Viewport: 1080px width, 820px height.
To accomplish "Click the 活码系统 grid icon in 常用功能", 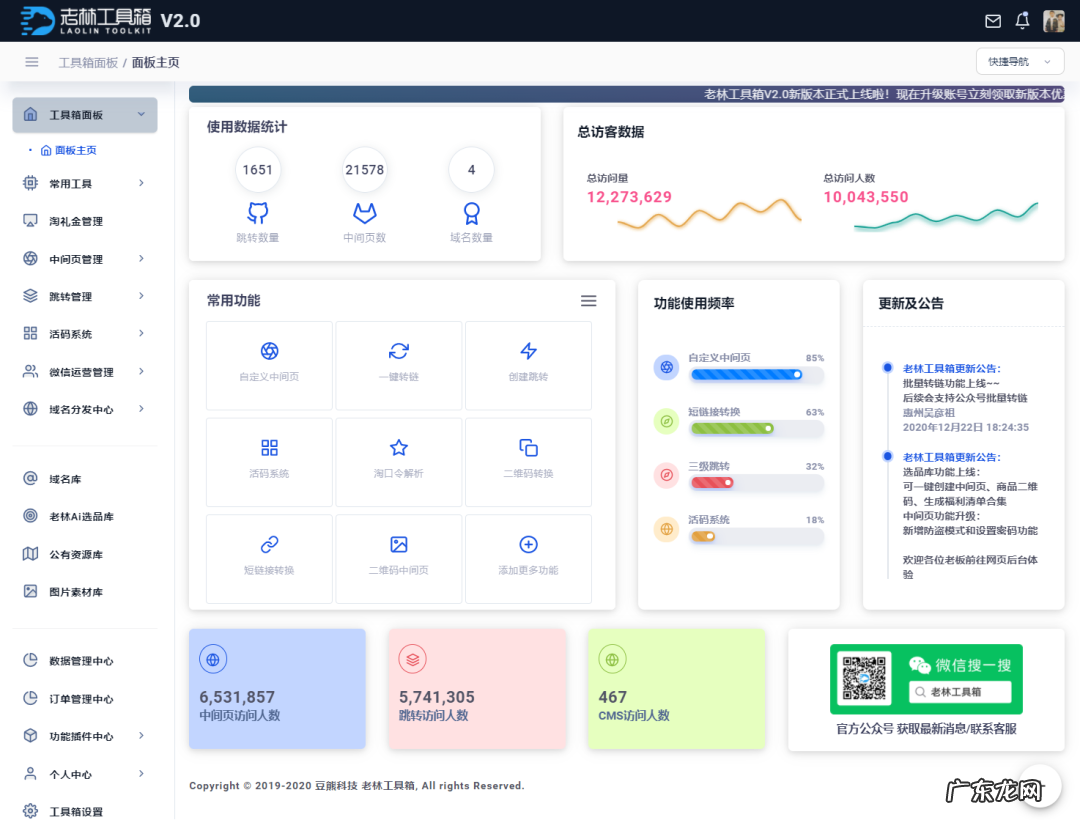I will (x=268, y=449).
